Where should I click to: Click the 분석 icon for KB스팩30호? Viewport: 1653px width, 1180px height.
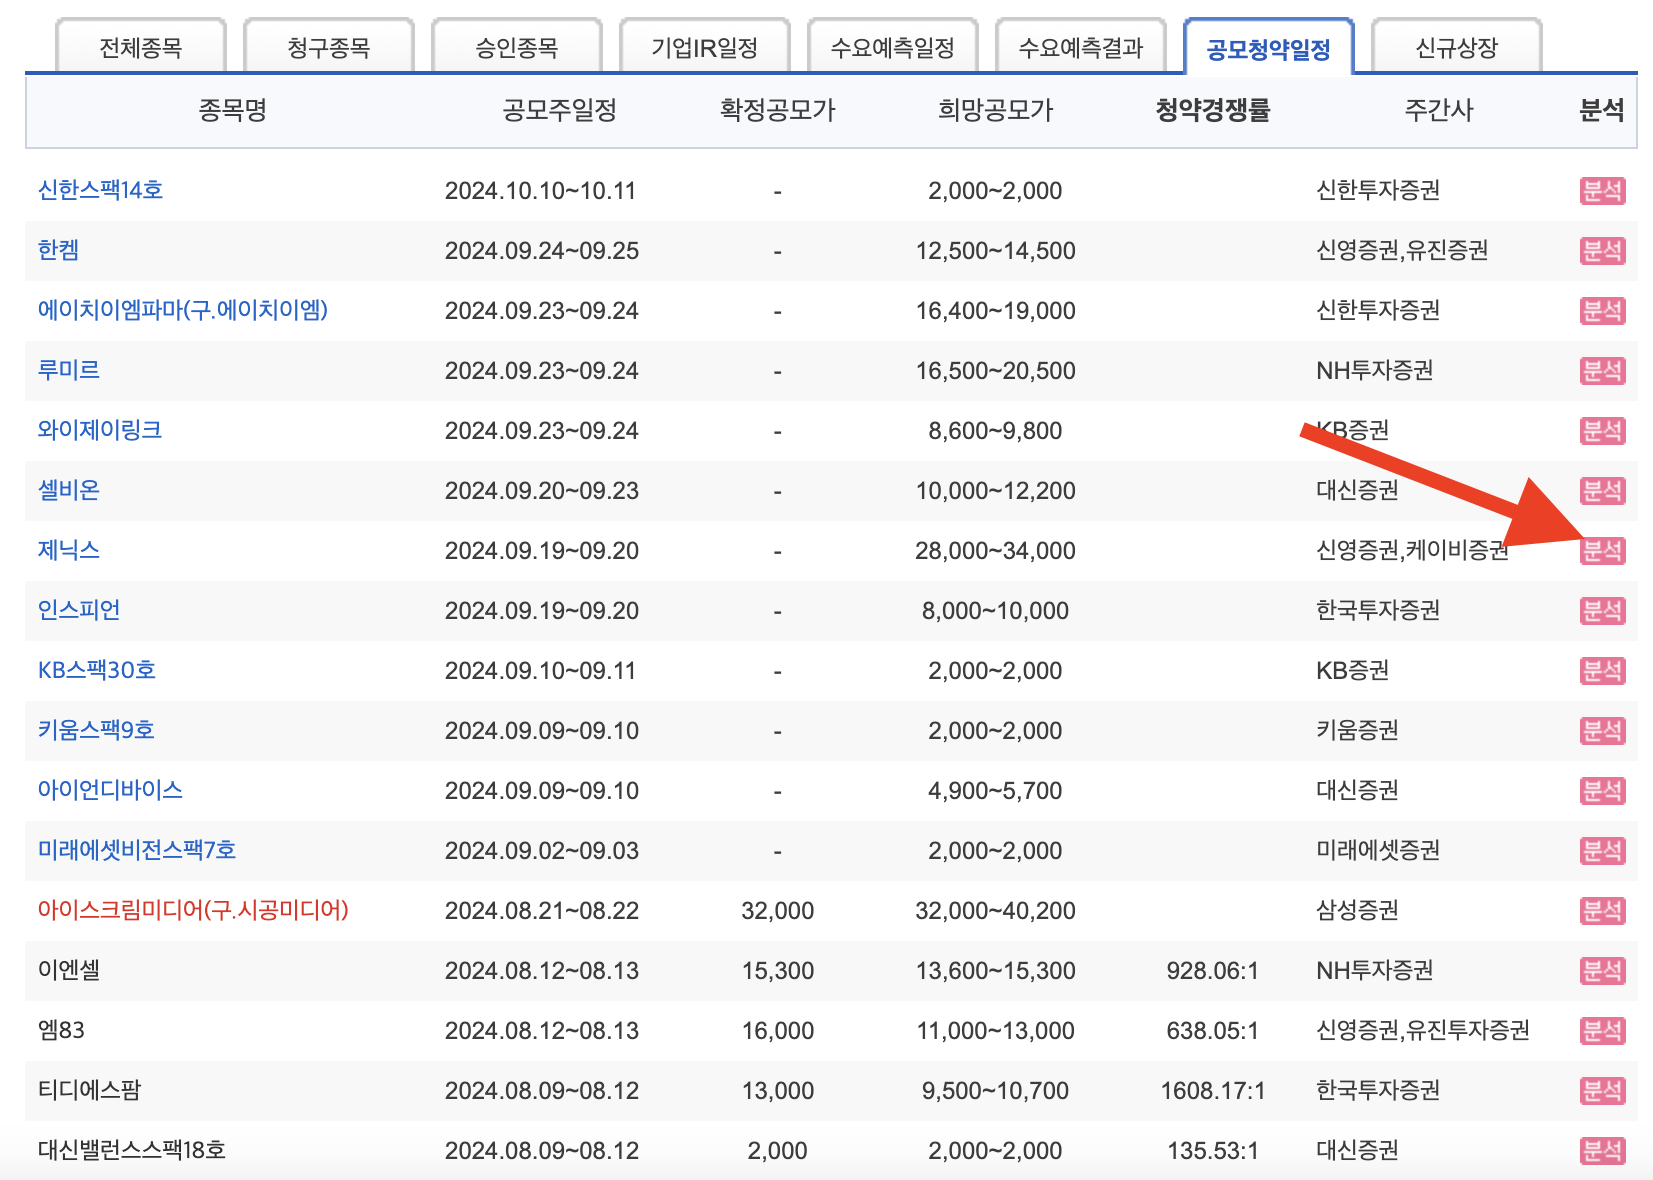tap(1602, 671)
